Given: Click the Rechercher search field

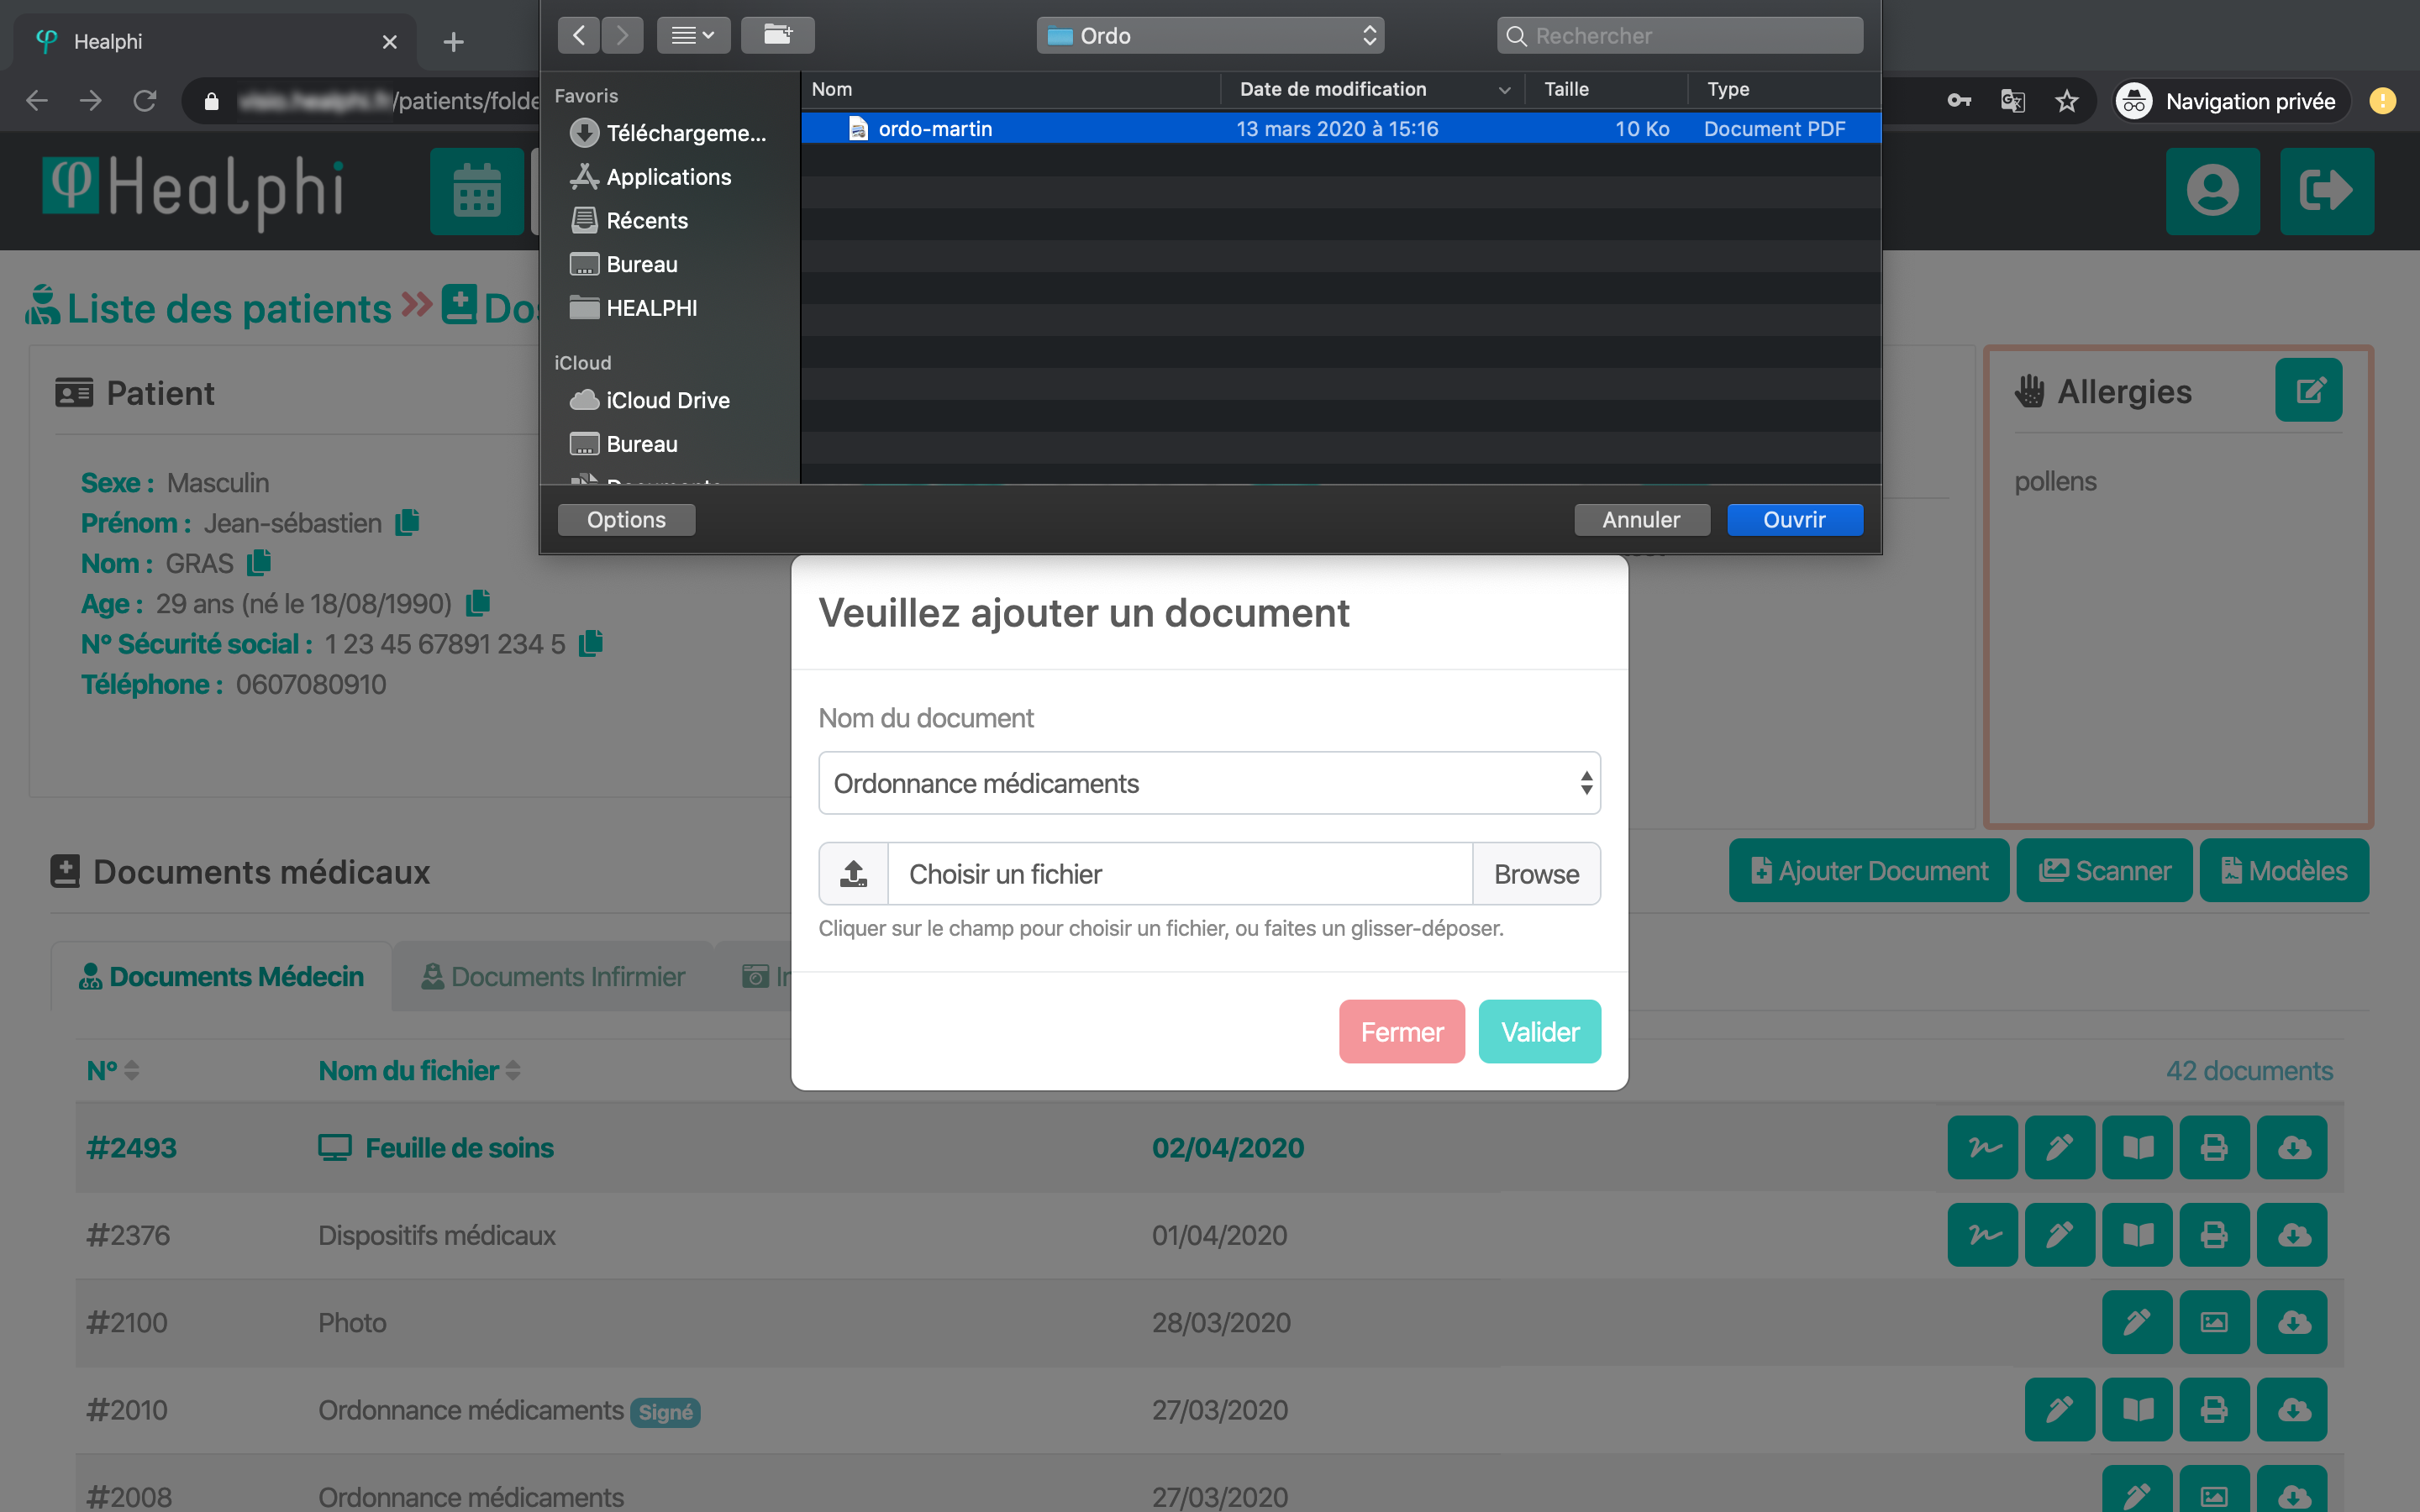Looking at the screenshot, I should coord(1680,36).
